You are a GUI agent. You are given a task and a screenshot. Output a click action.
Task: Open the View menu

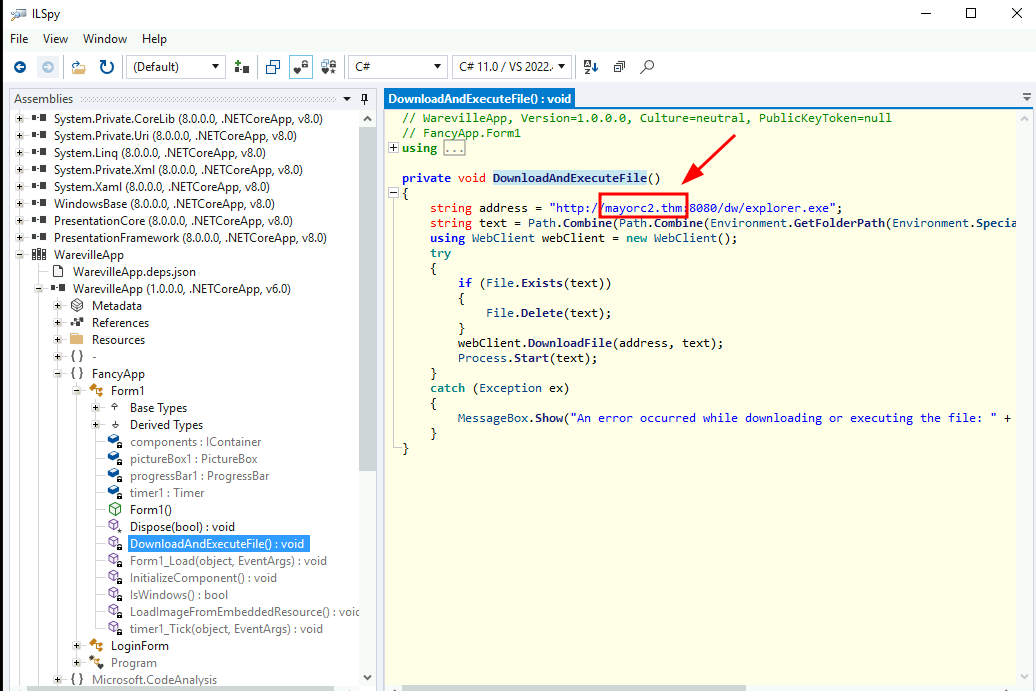coord(56,39)
